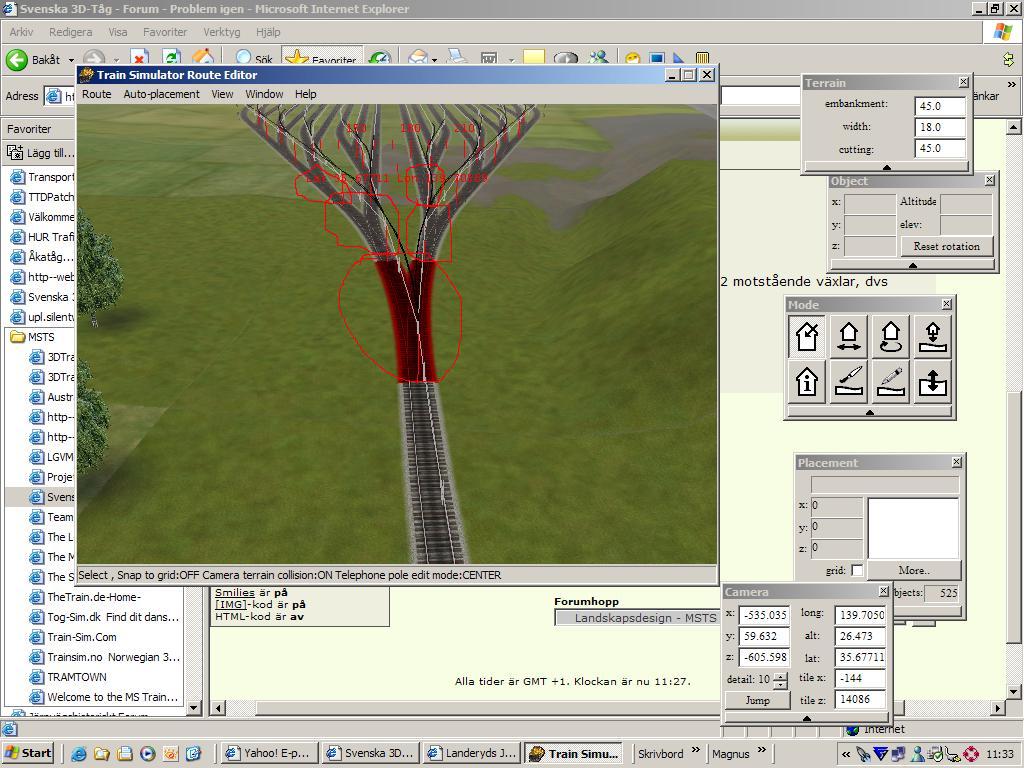
Task: Adjust the detail value stepper
Action: pyautogui.click(x=780, y=680)
